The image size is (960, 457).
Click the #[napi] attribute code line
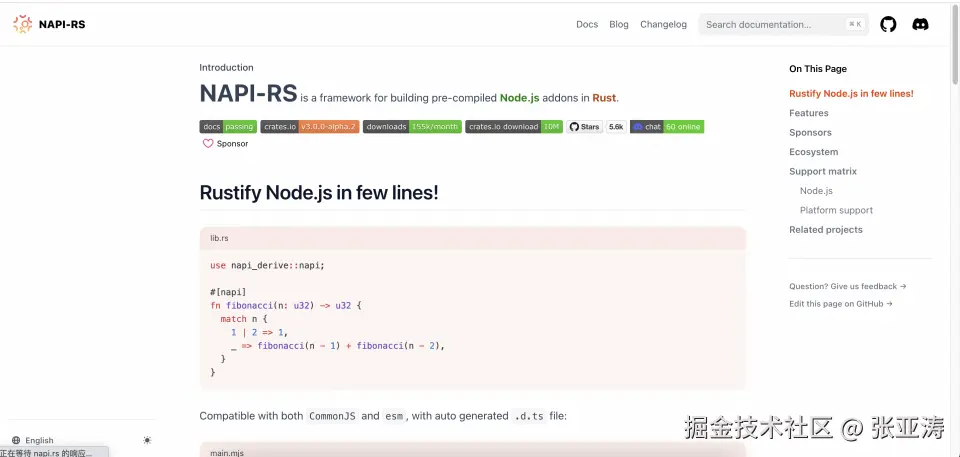(x=228, y=292)
